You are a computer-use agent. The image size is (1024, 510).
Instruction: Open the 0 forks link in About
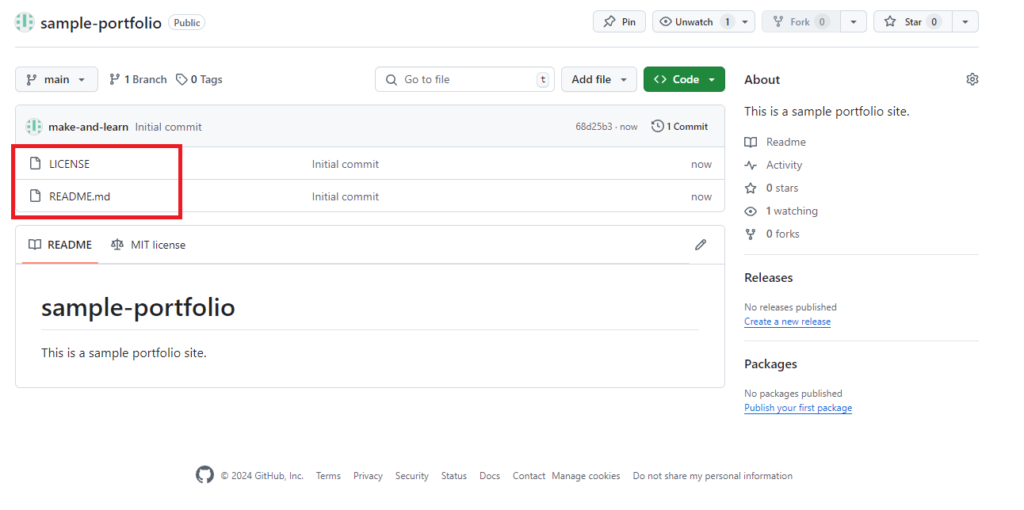pos(772,234)
